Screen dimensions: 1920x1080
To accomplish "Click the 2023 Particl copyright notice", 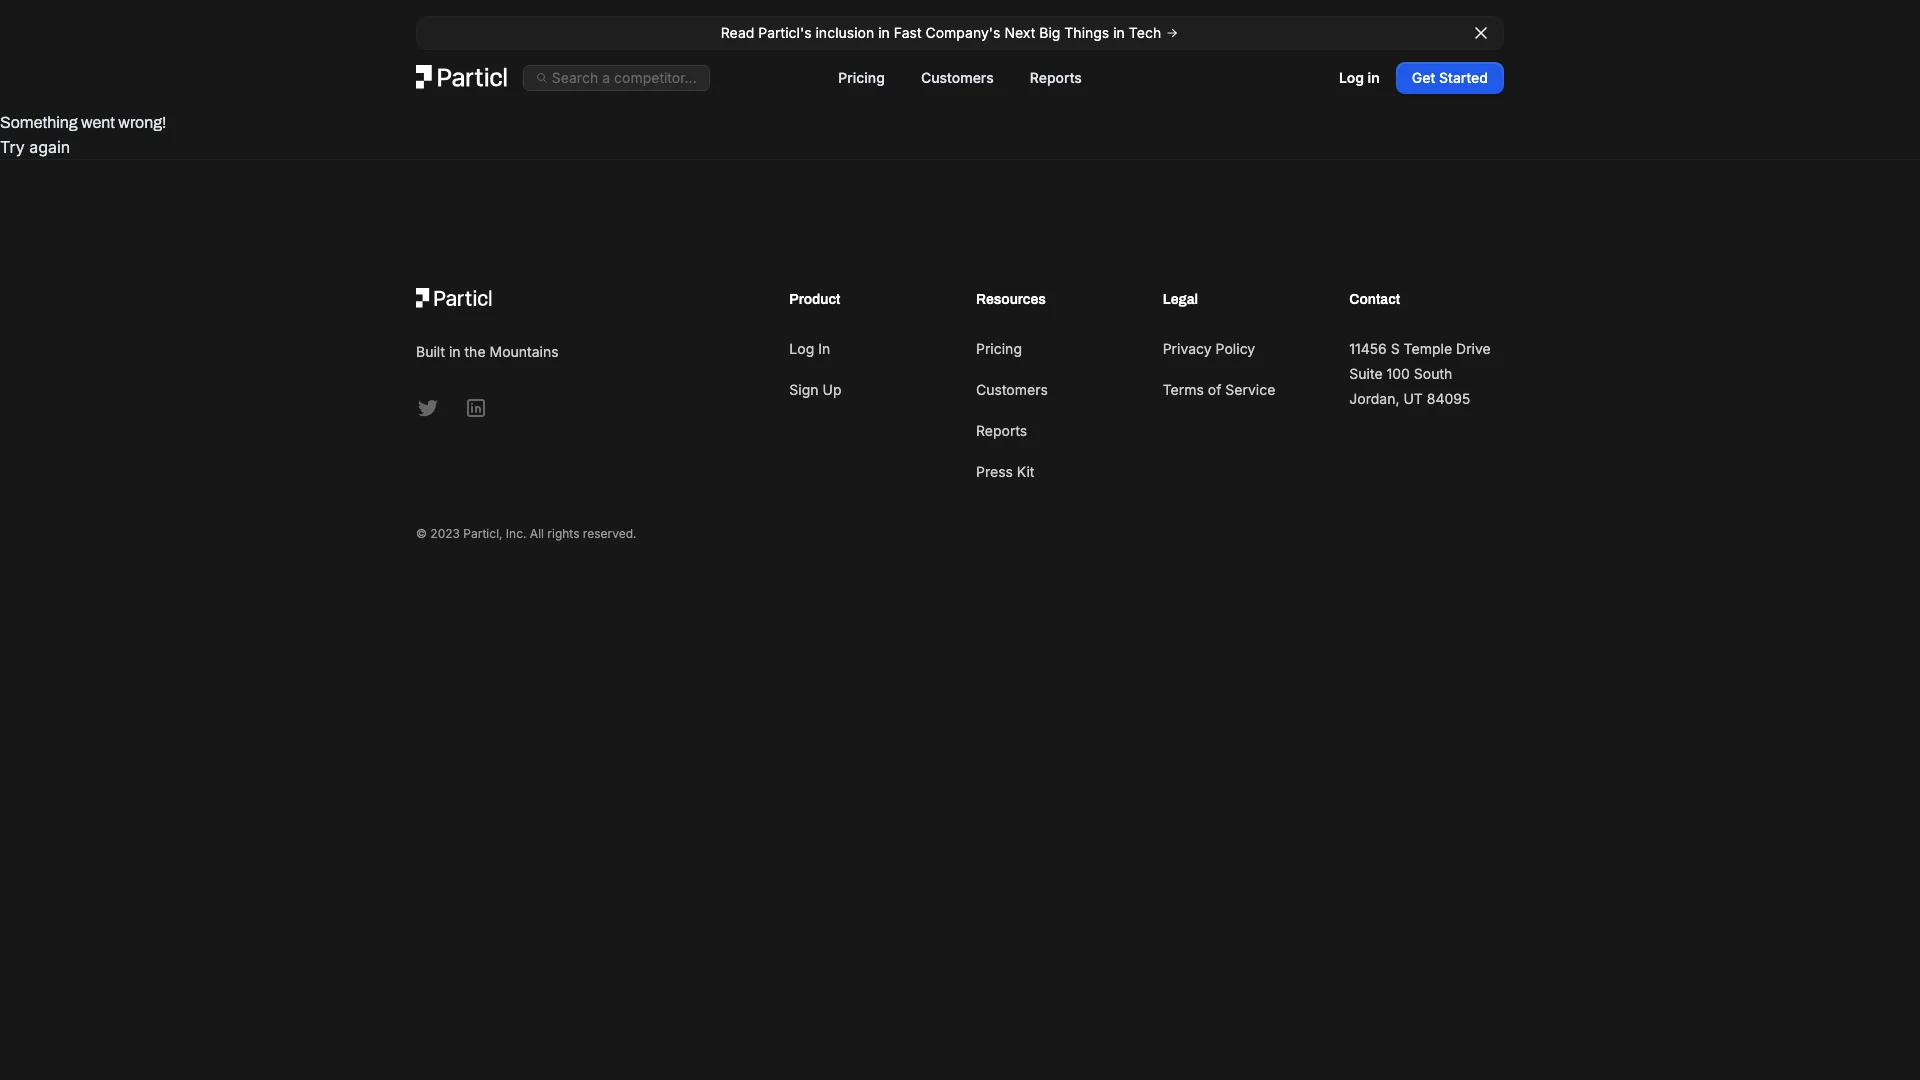I will (x=526, y=534).
